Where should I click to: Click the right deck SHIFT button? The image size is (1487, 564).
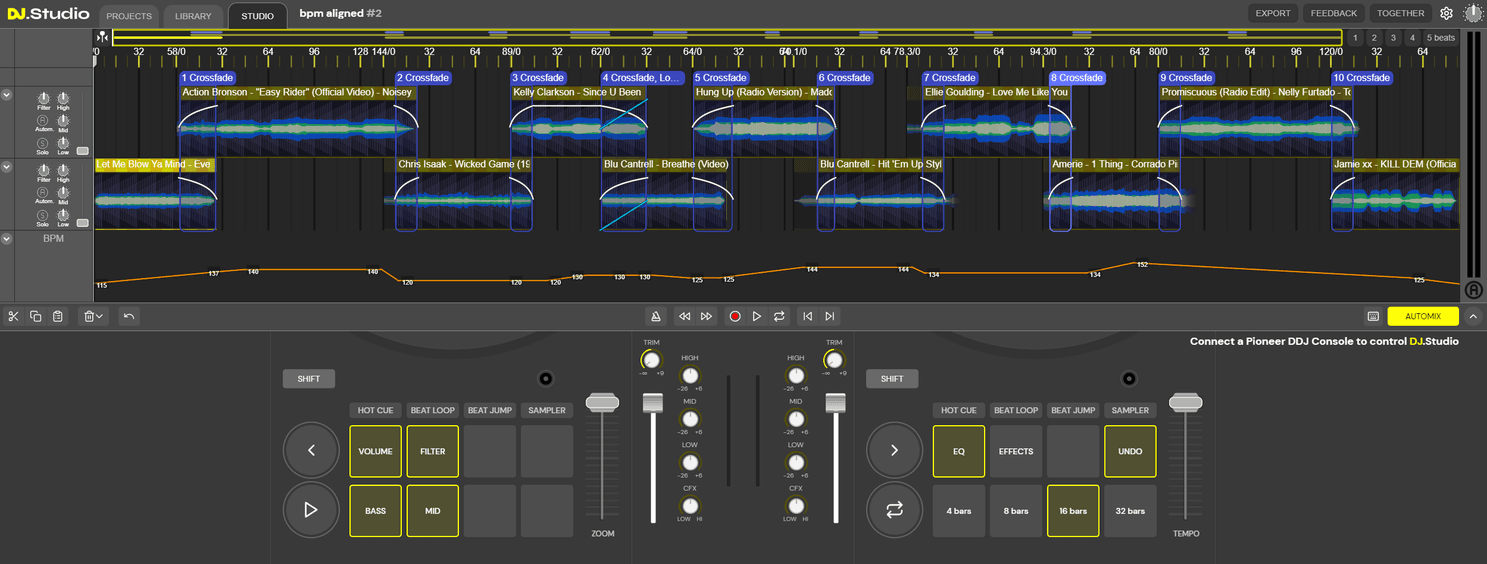[892, 379]
